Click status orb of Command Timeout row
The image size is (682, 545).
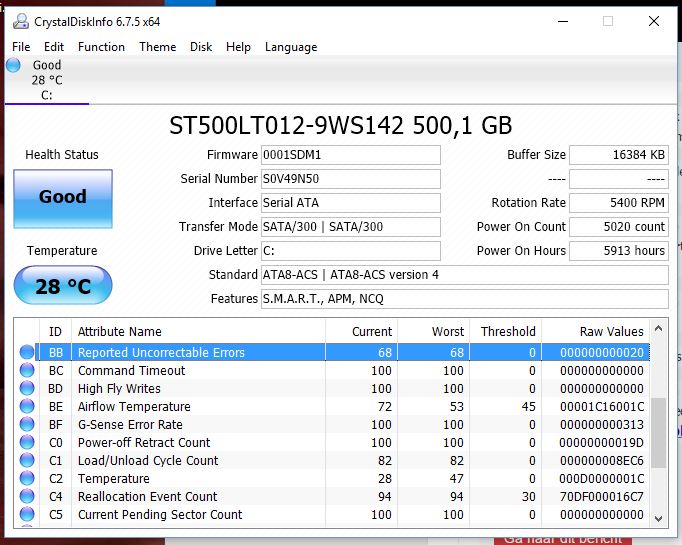coord(27,370)
